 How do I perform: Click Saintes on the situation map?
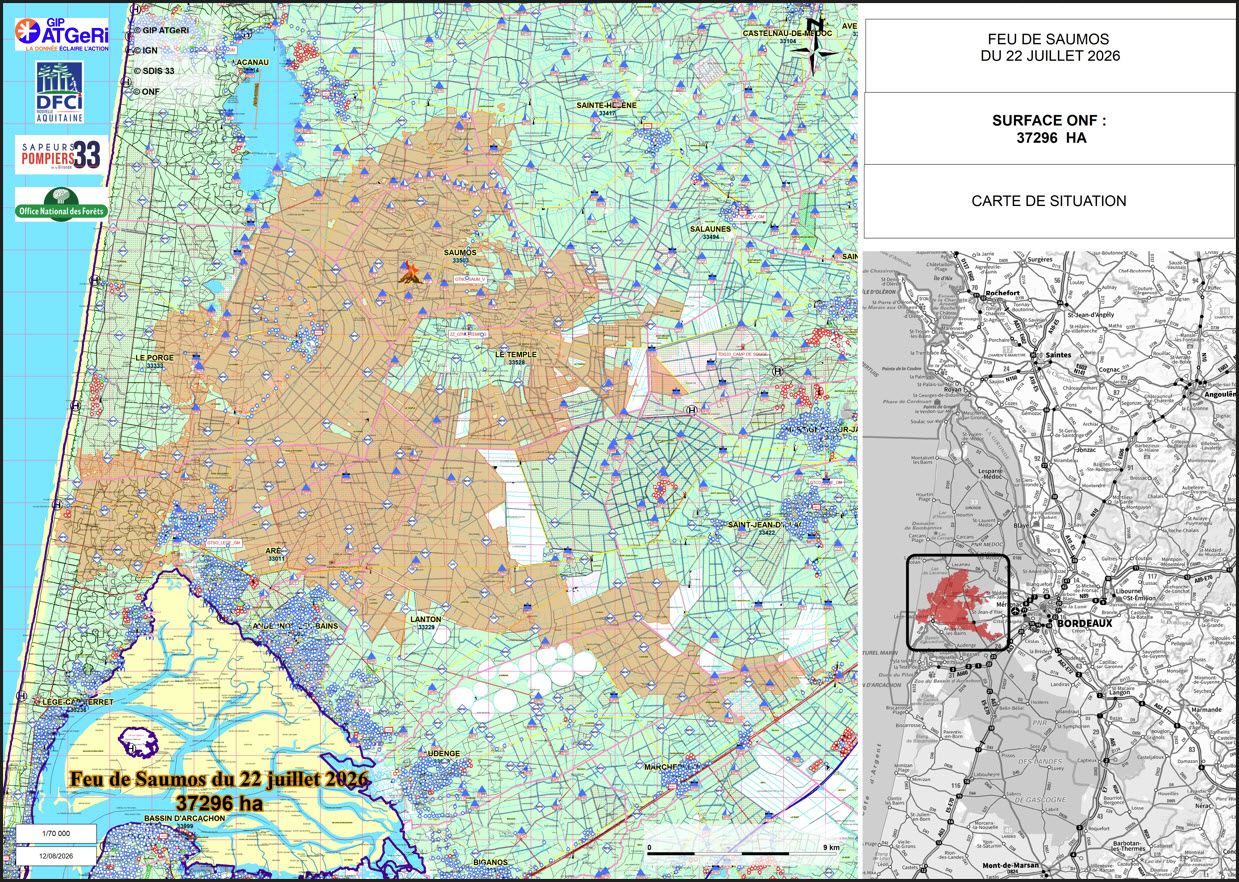[x=1058, y=355]
